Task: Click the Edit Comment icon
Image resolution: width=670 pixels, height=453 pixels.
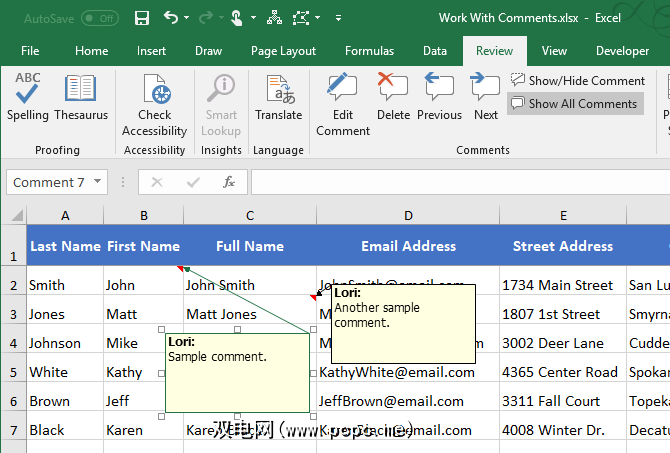Action: coord(343,104)
